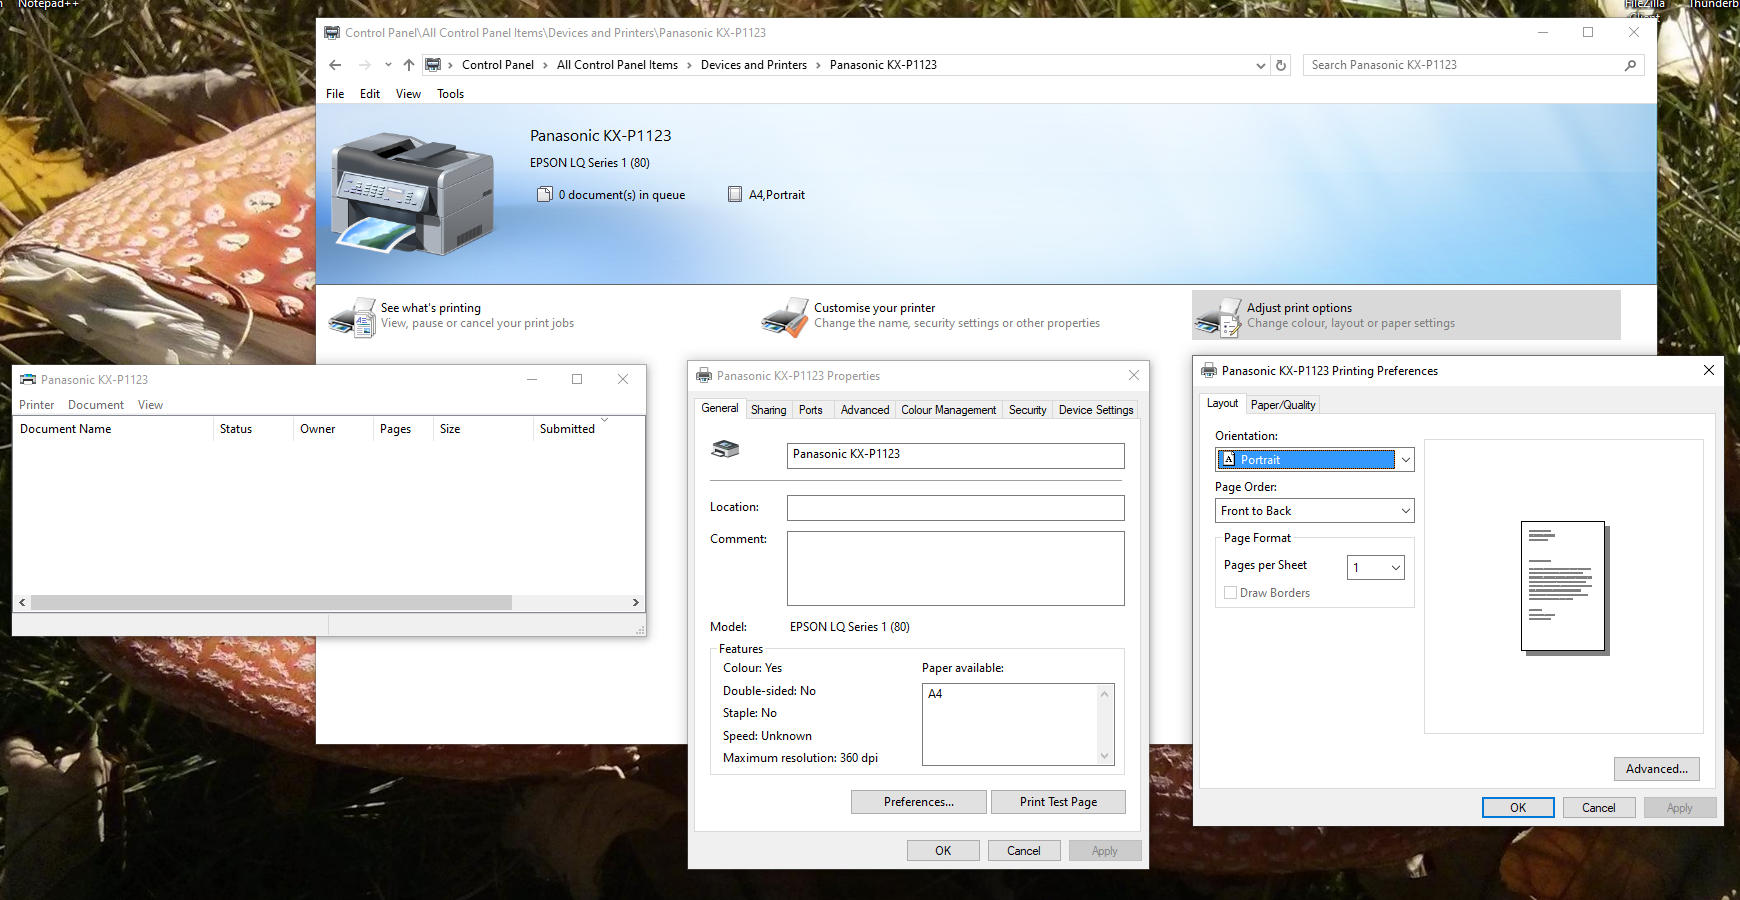Image resolution: width=1740 pixels, height=900 pixels.
Task: Switch to Security tab
Action: pos(1027,410)
